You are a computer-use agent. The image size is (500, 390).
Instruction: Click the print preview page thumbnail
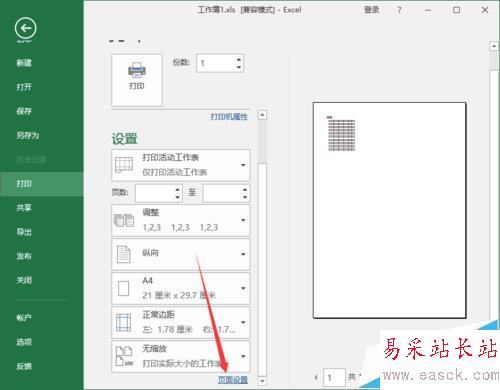pos(389,210)
